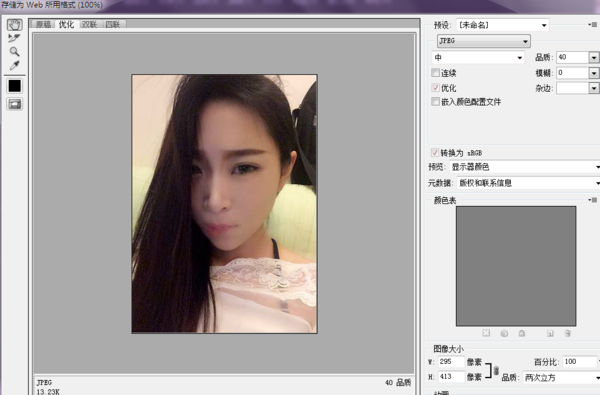Select the Eyedropper tool
This screenshot has width=600, height=395.
coord(14,65)
